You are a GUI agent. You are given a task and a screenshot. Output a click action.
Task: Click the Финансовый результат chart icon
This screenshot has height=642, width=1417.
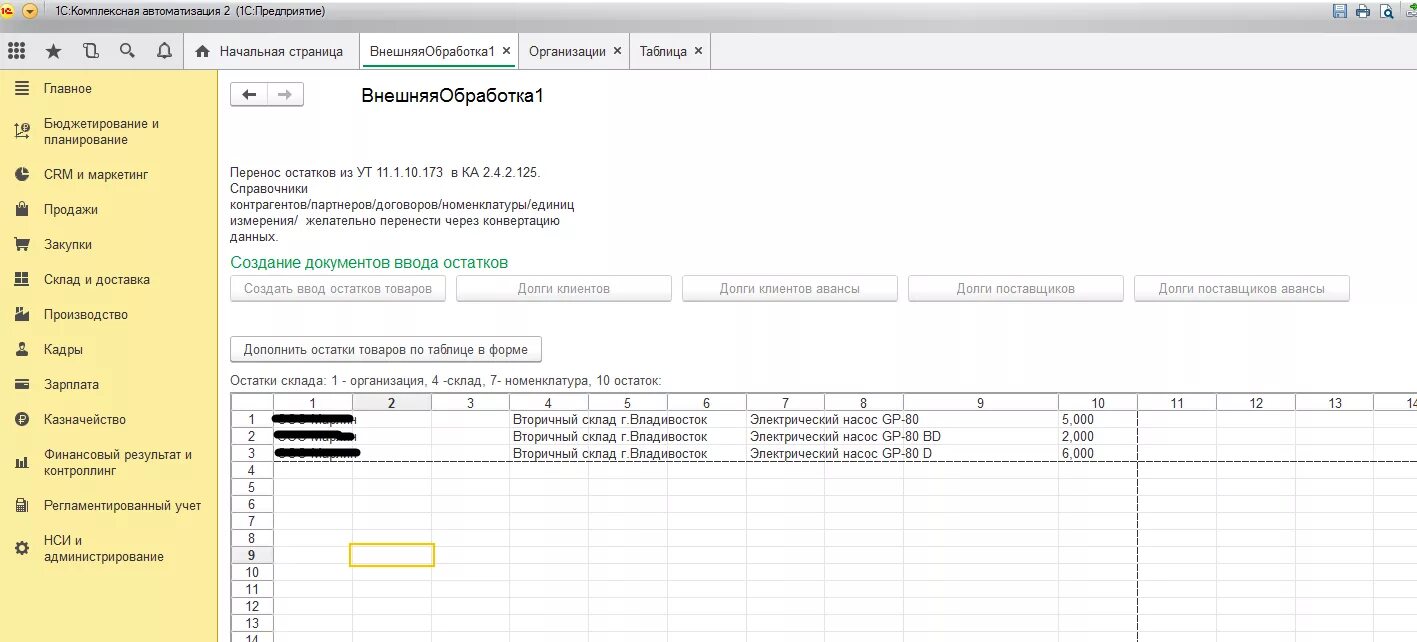tap(22, 462)
